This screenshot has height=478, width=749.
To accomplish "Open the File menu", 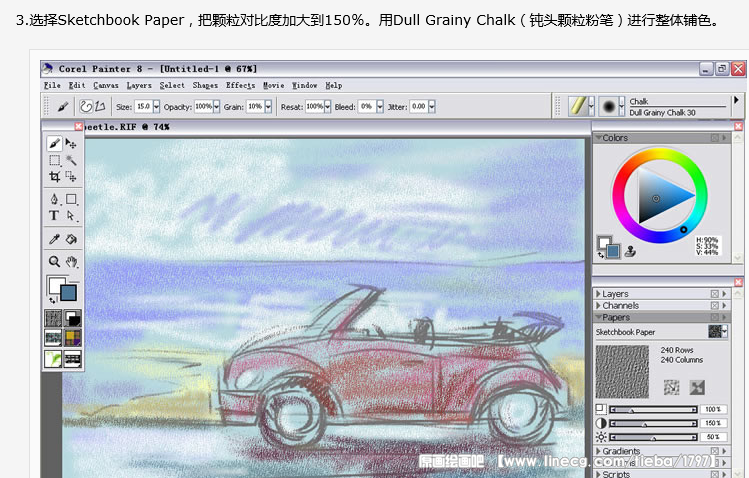I will tap(52, 85).
